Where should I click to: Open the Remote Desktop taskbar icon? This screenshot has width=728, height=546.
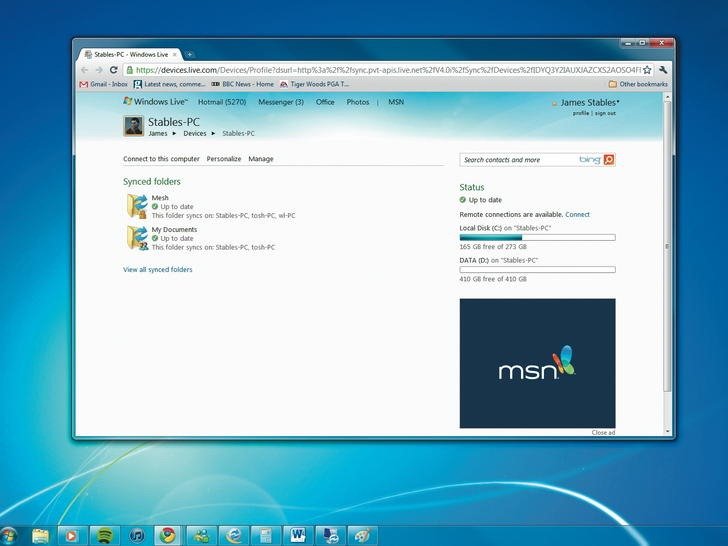[x=330, y=536]
